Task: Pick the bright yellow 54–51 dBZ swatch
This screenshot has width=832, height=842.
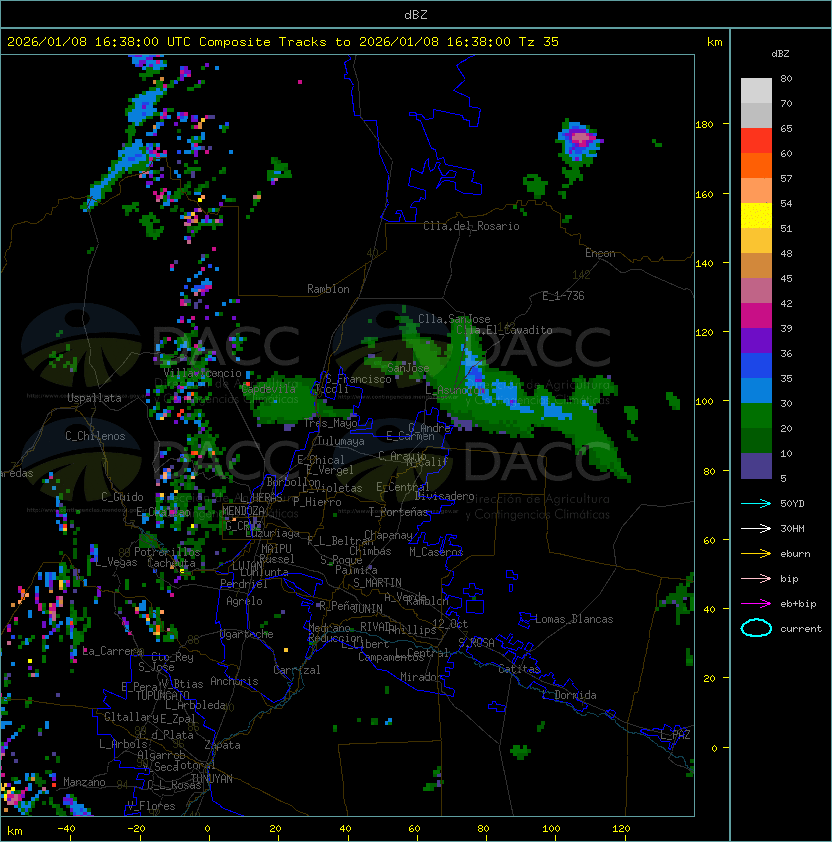Action: [x=756, y=216]
